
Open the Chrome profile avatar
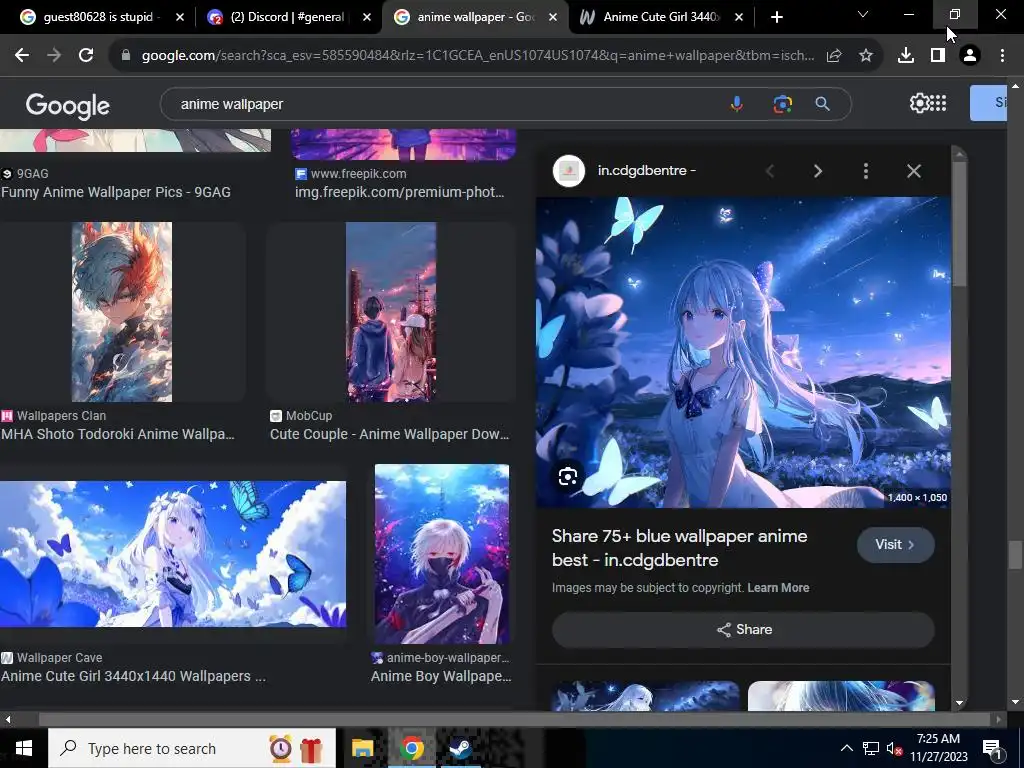(970, 56)
